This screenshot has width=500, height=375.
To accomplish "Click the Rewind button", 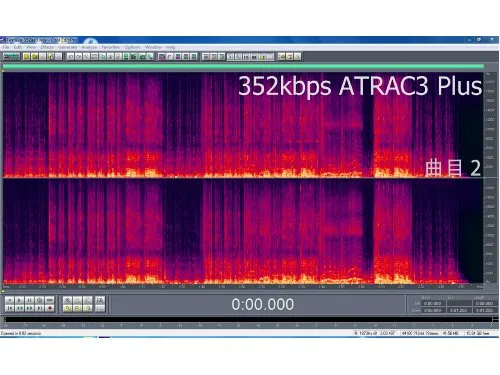I will click(19, 308).
